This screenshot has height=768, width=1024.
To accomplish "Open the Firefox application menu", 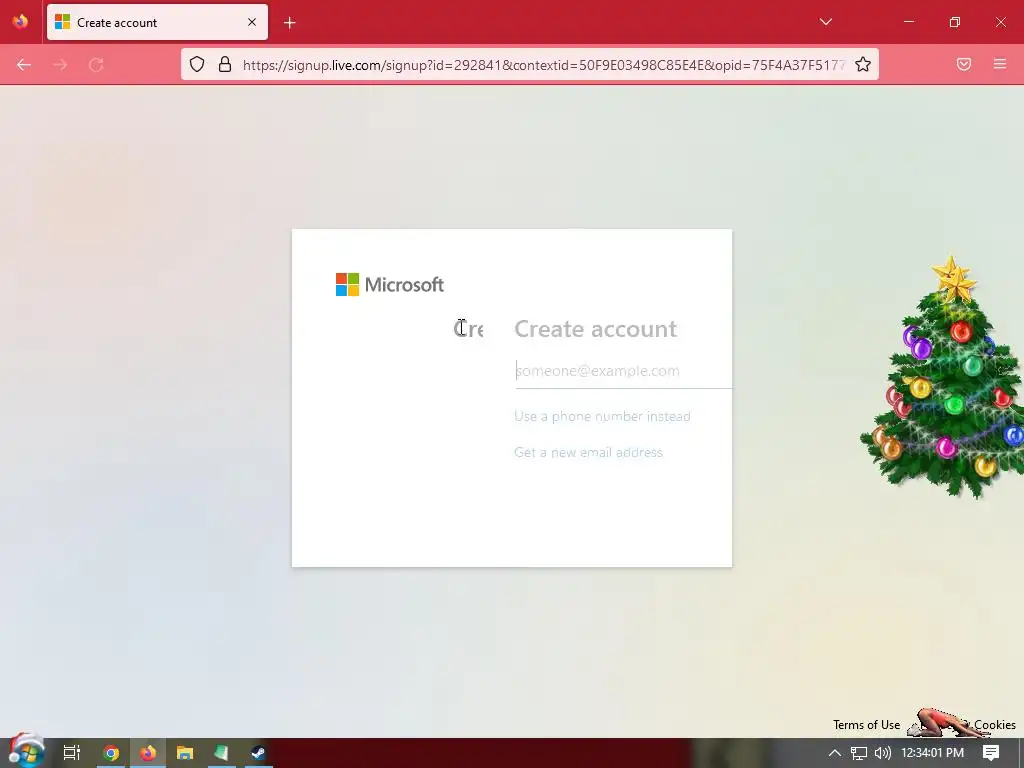I will 1000,64.
